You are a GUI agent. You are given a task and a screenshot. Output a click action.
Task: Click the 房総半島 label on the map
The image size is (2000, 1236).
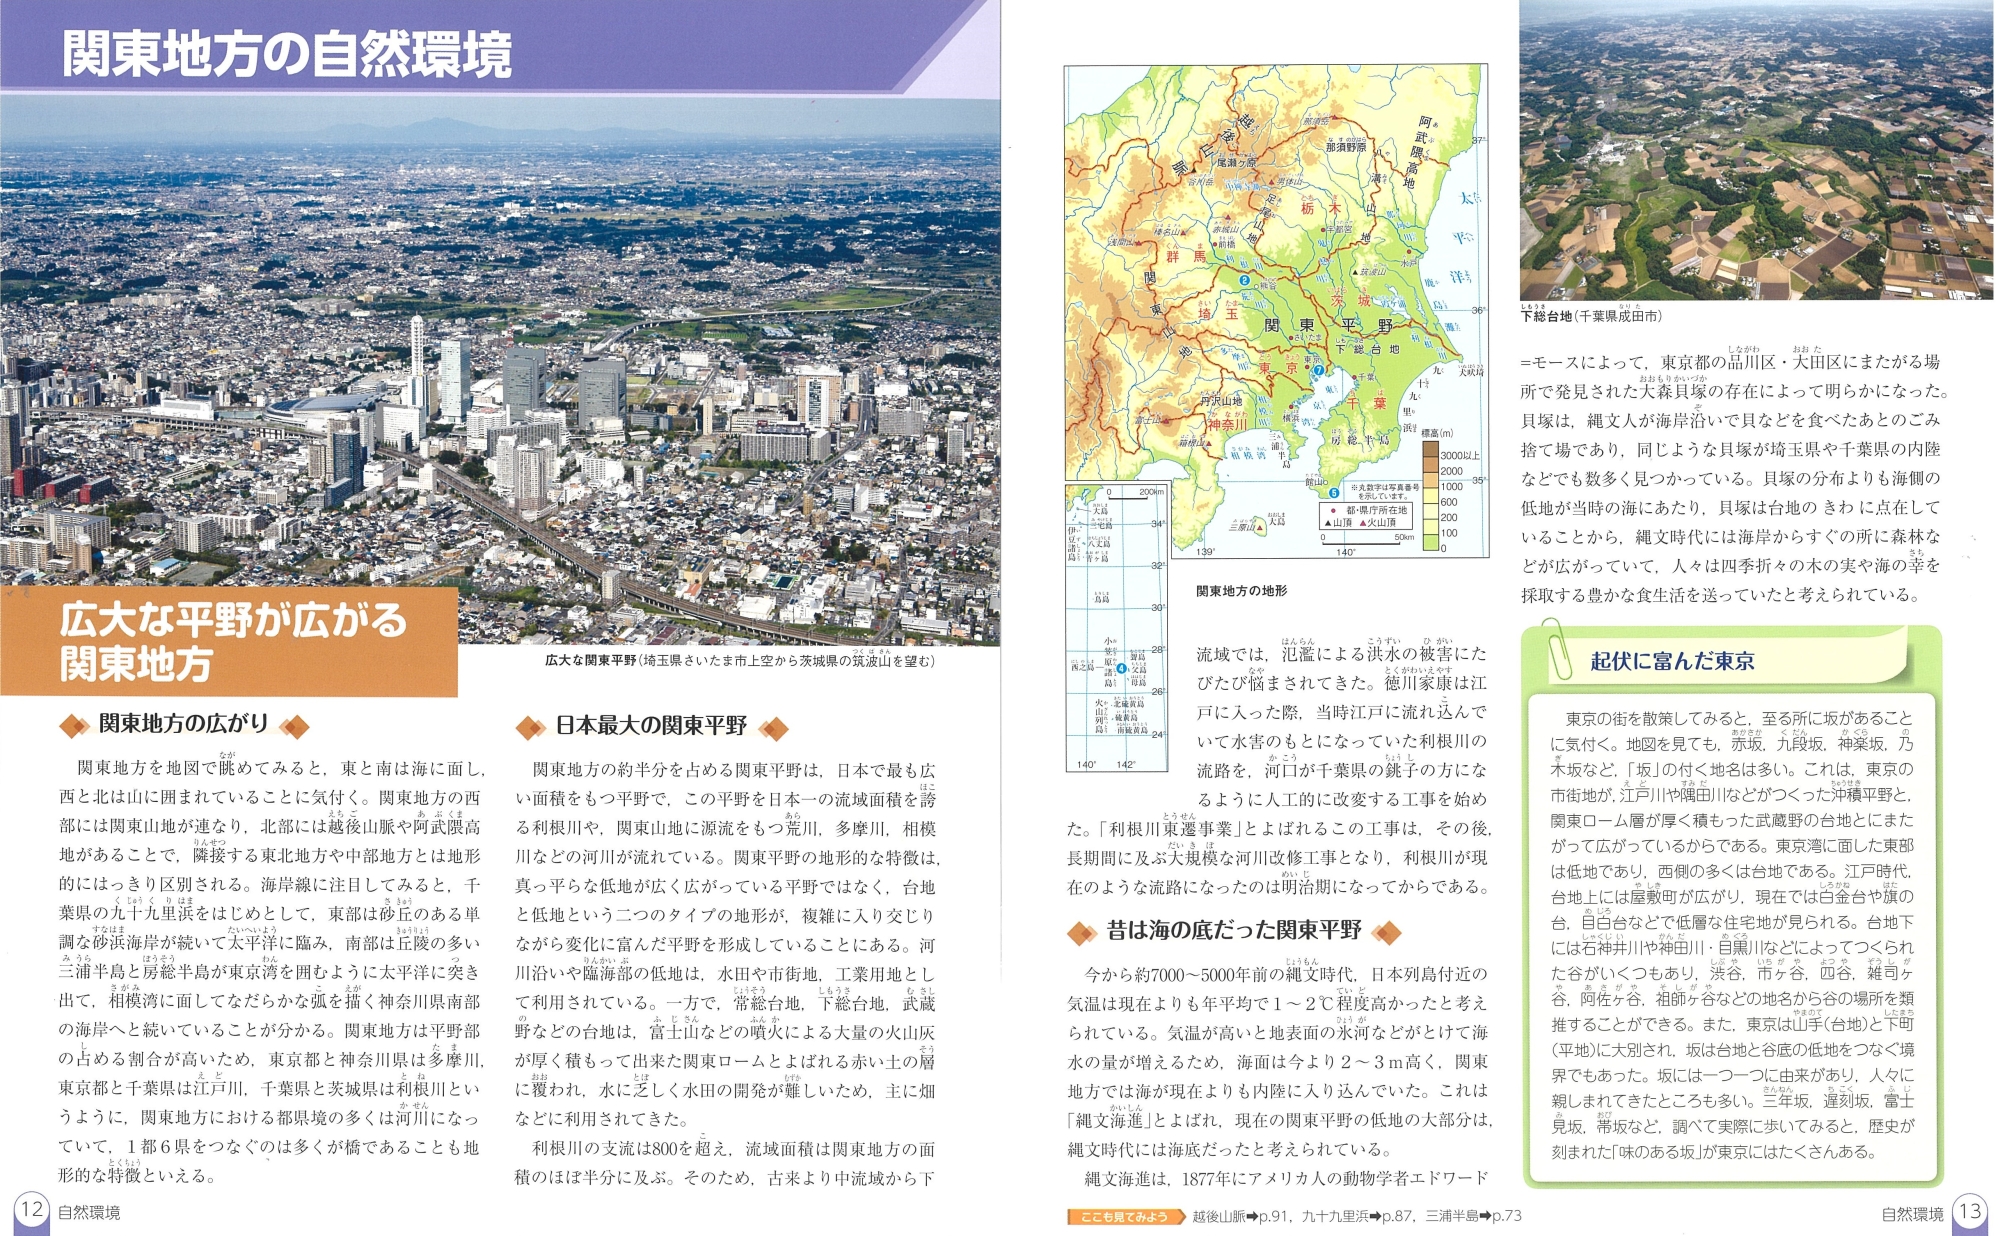[1361, 440]
